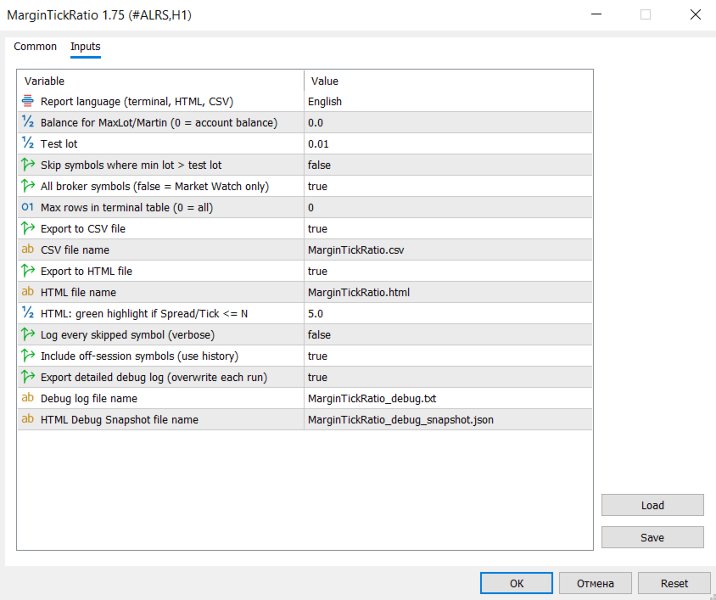Select 'Max rows in terminal table' label
The width and height of the screenshot is (716, 600).
tap(126, 207)
